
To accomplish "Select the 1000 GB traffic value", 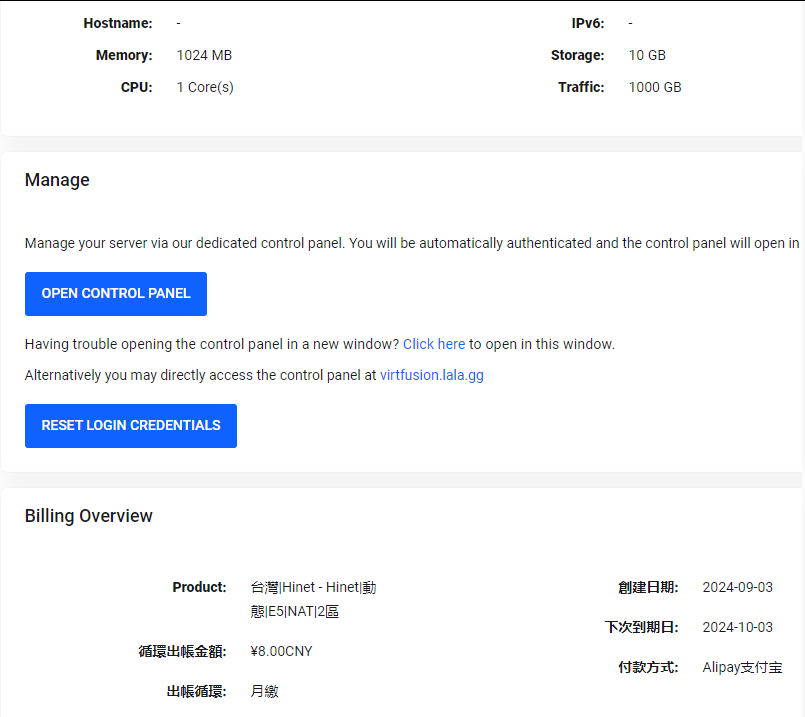I will (655, 87).
